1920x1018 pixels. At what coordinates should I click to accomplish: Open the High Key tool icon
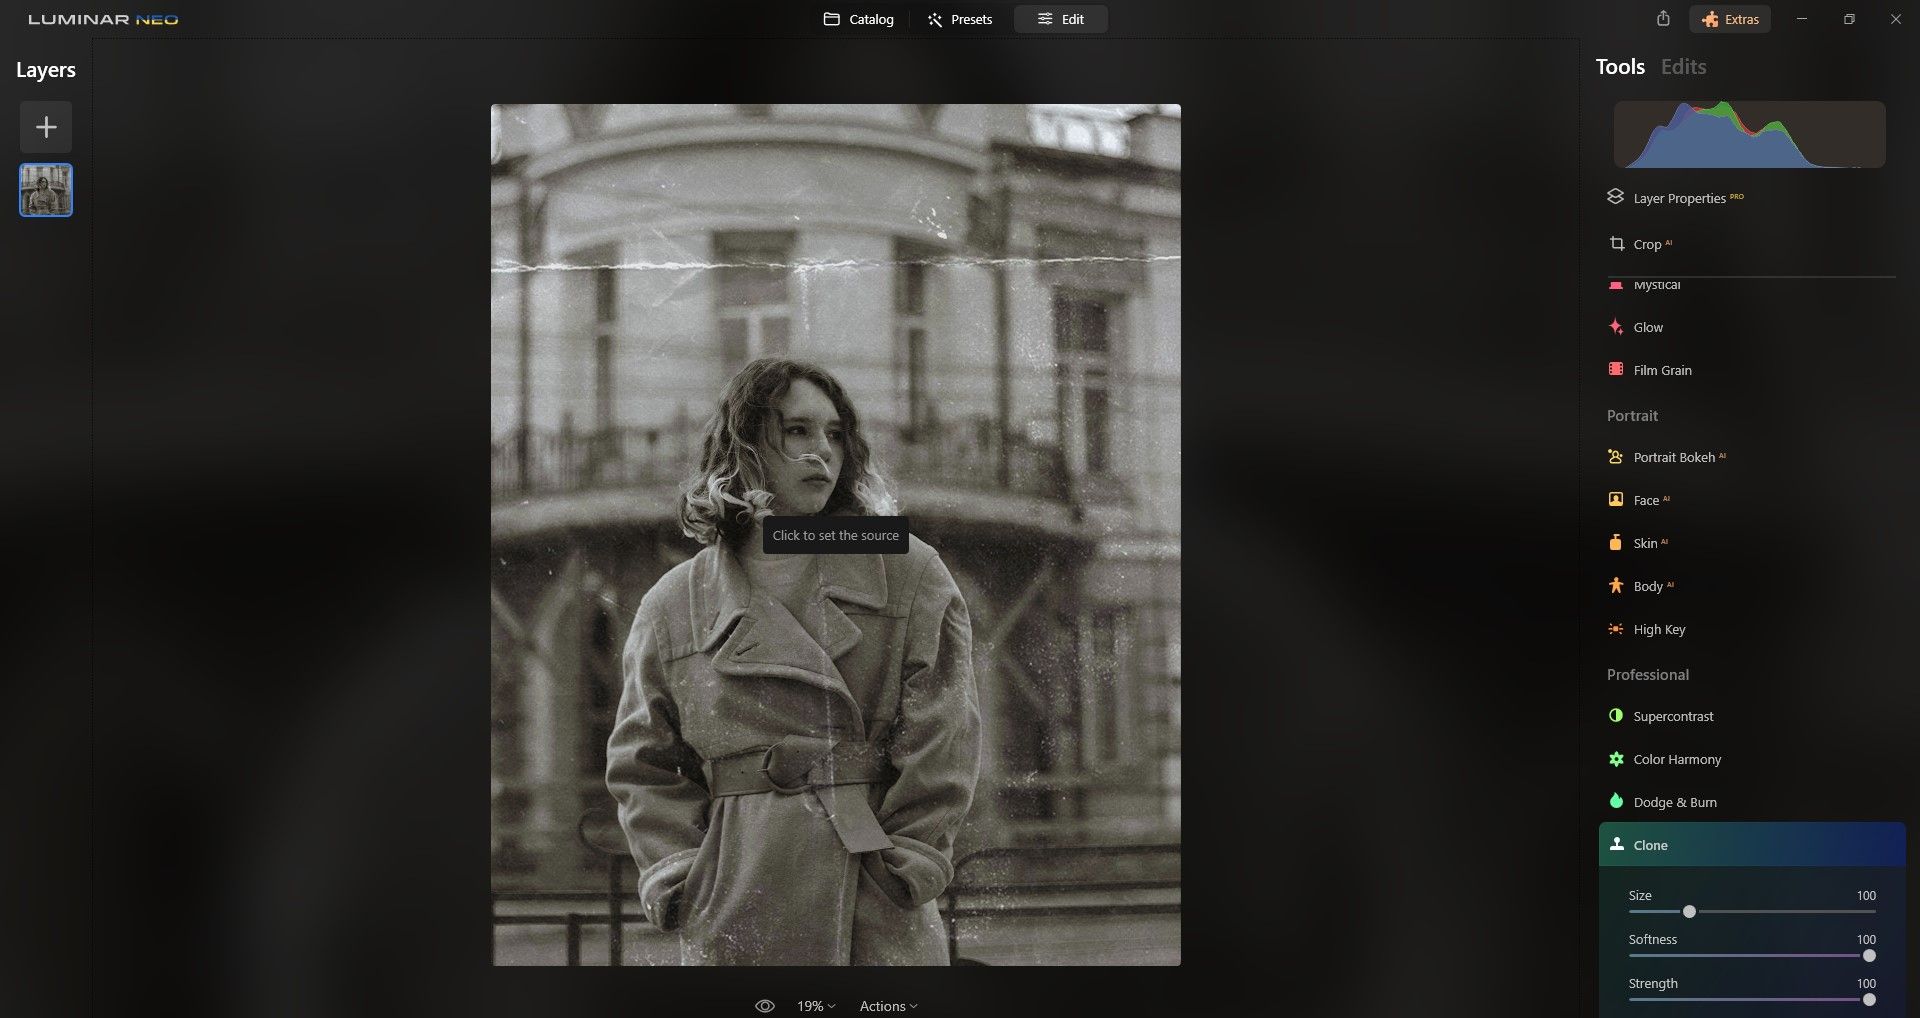click(x=1616, y=629)
